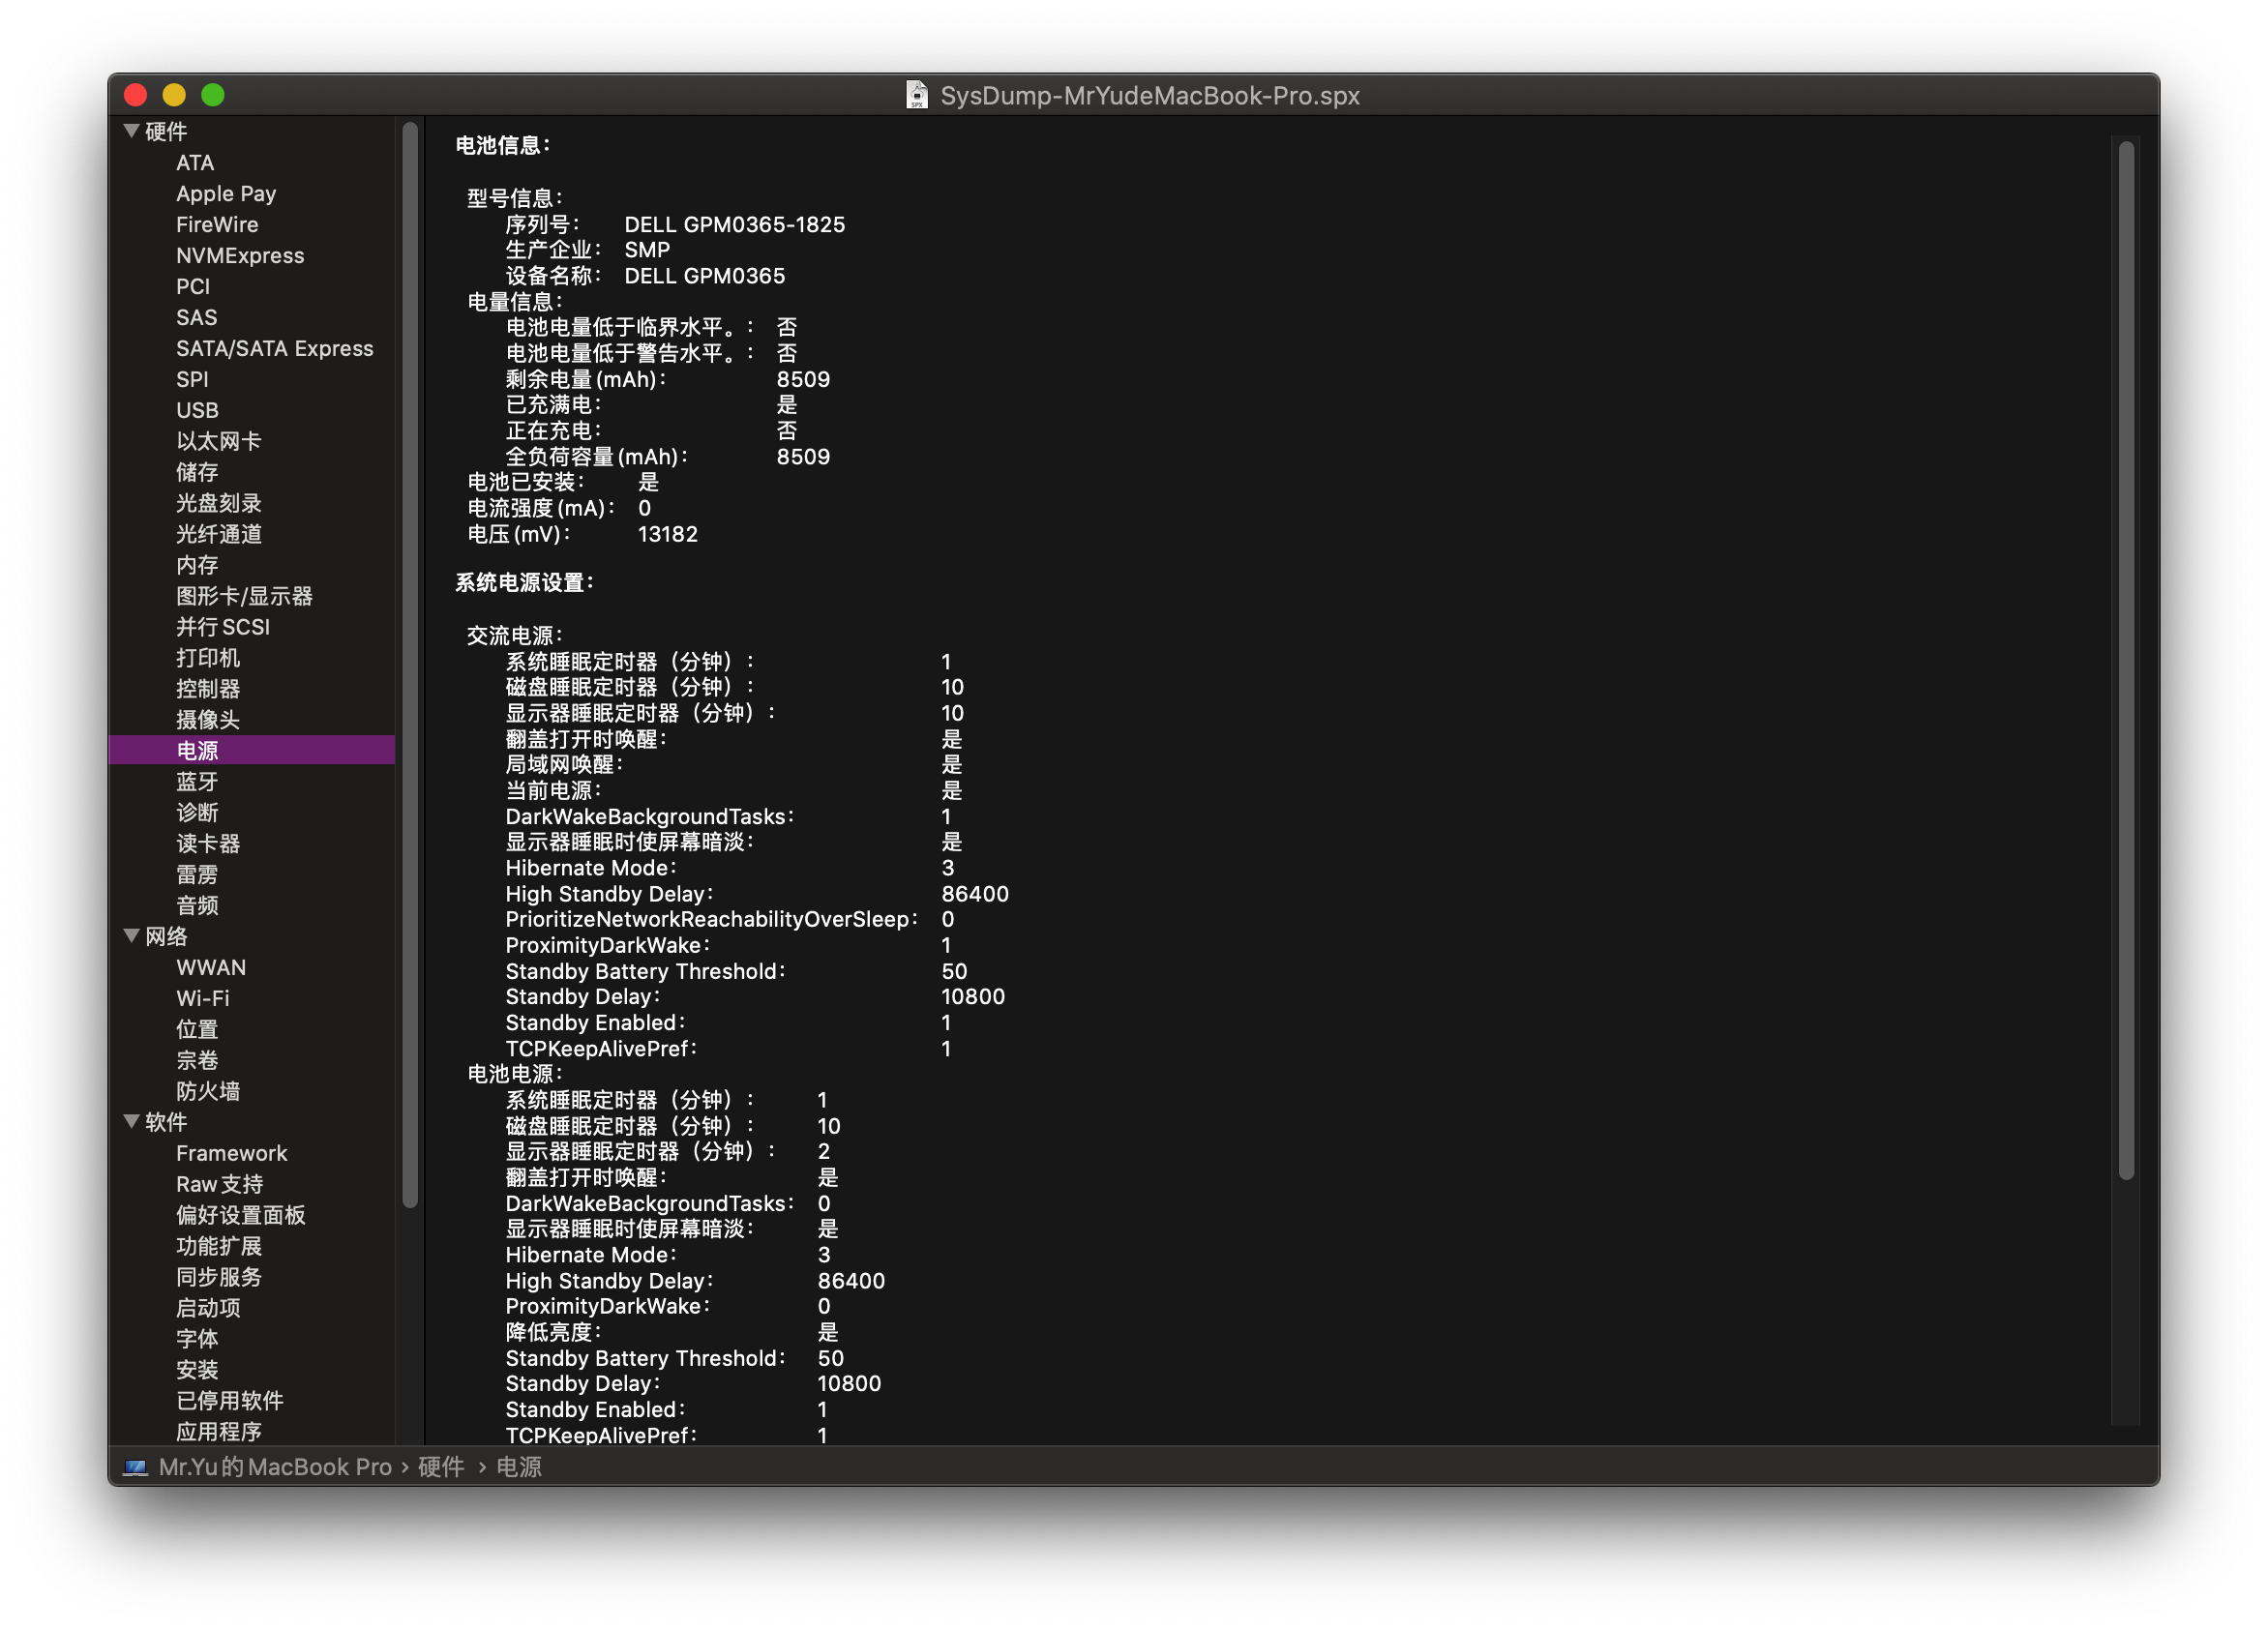Click the laptop icon in path bar
2268x1629 pixels.
pos(135,1467)
